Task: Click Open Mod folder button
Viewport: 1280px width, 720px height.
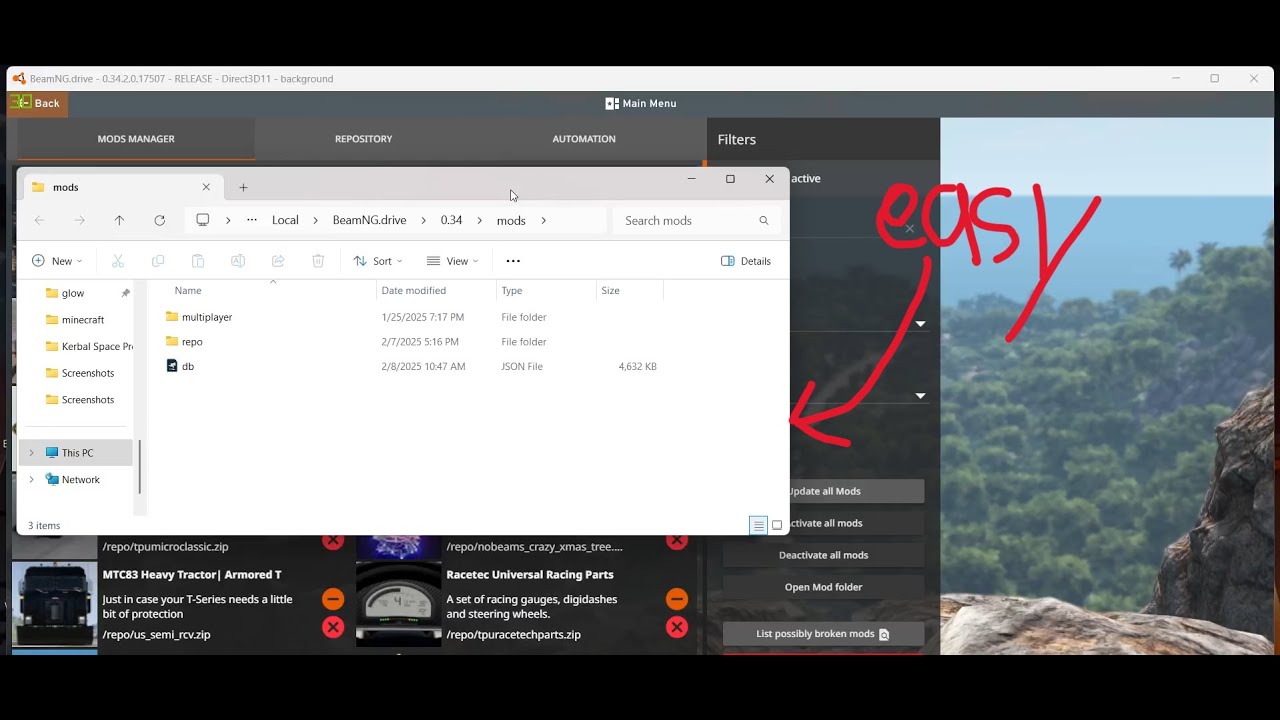Action: (823, 587)
